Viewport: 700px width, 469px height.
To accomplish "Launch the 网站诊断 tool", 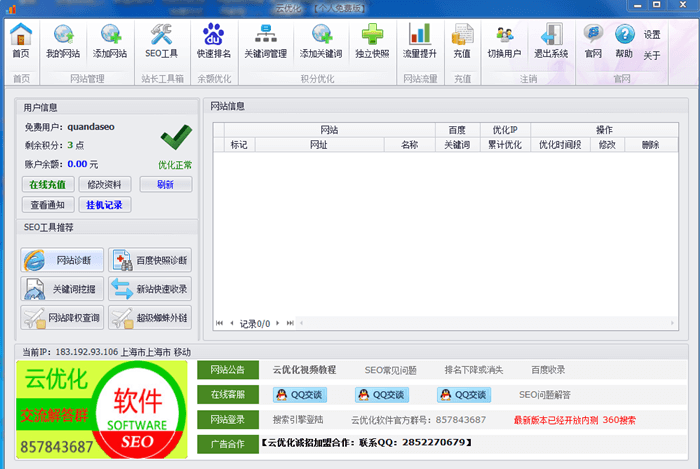I will coord(62,260).
